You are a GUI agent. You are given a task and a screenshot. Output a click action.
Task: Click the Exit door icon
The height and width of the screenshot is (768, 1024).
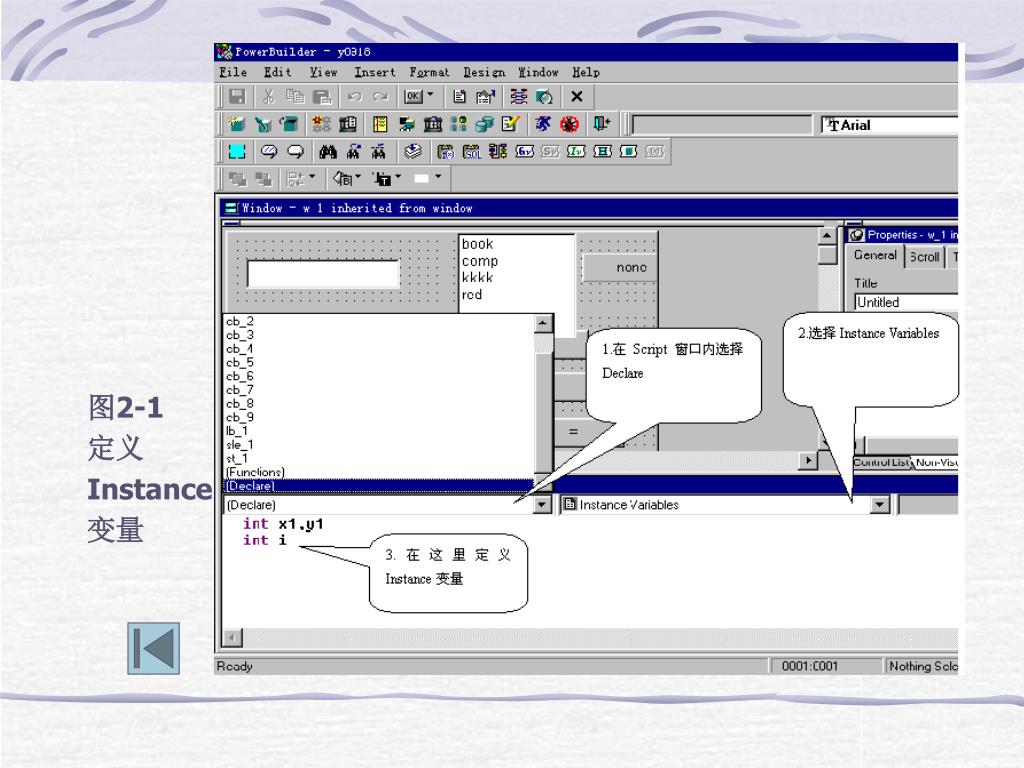tap(601, 123)
